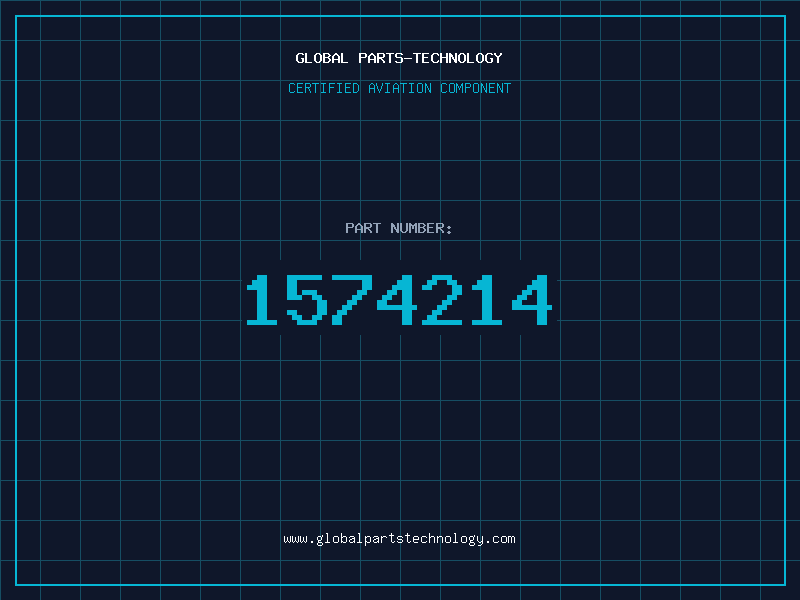800x600 pixels.
Task: Click the 'CERTIFIED AVIATION COMPONENT' subtitle
Action: (x=399, y=88)
